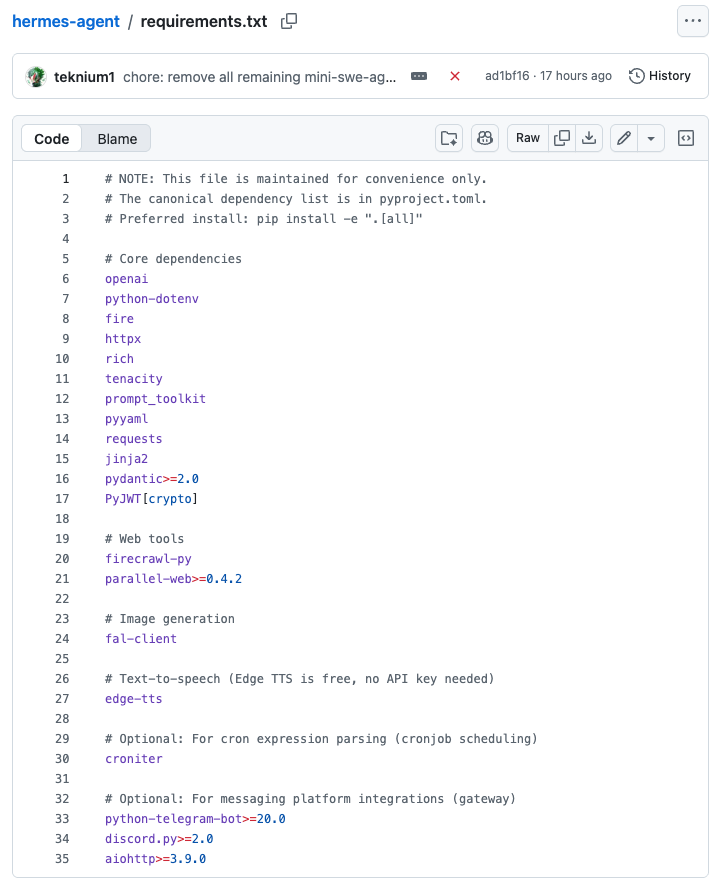Open the edit options dropdown arrow
Image resolution: width=716 pixels, height=891 pixels.
click(651, 138)
